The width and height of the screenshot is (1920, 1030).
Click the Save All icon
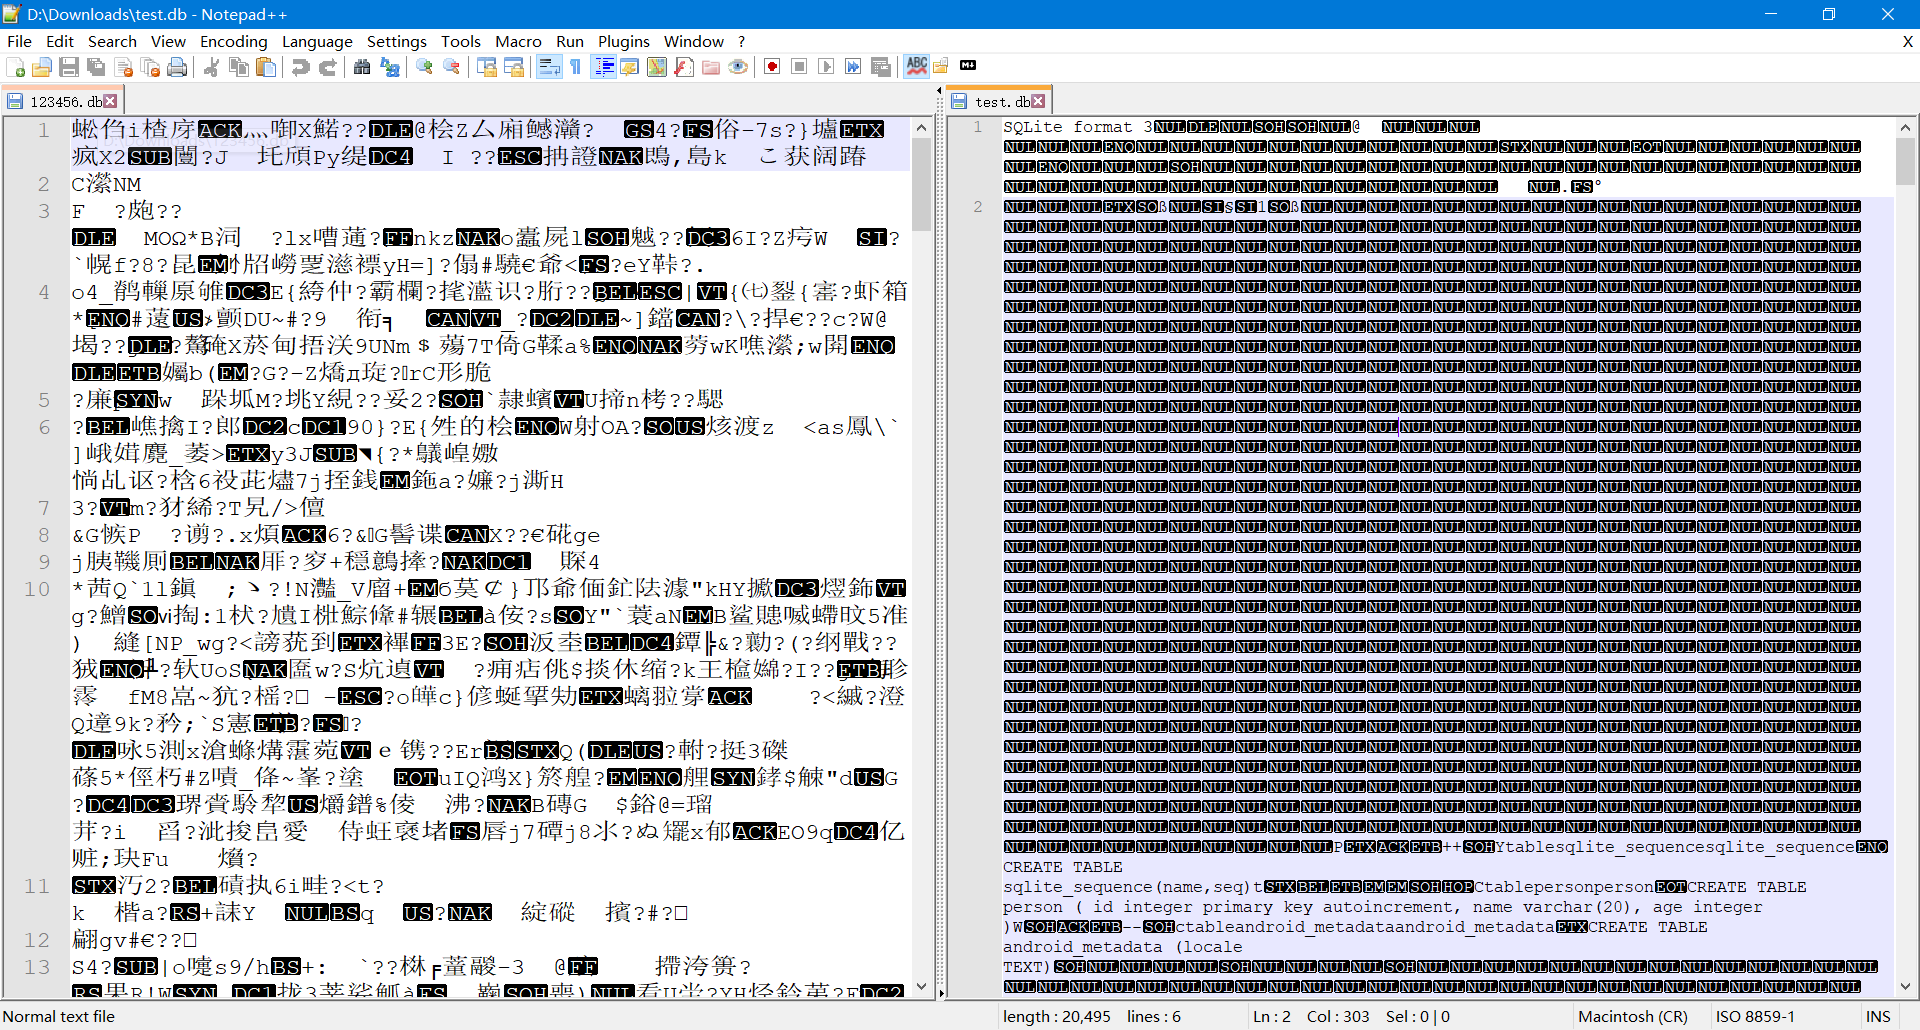pos(96,67)
